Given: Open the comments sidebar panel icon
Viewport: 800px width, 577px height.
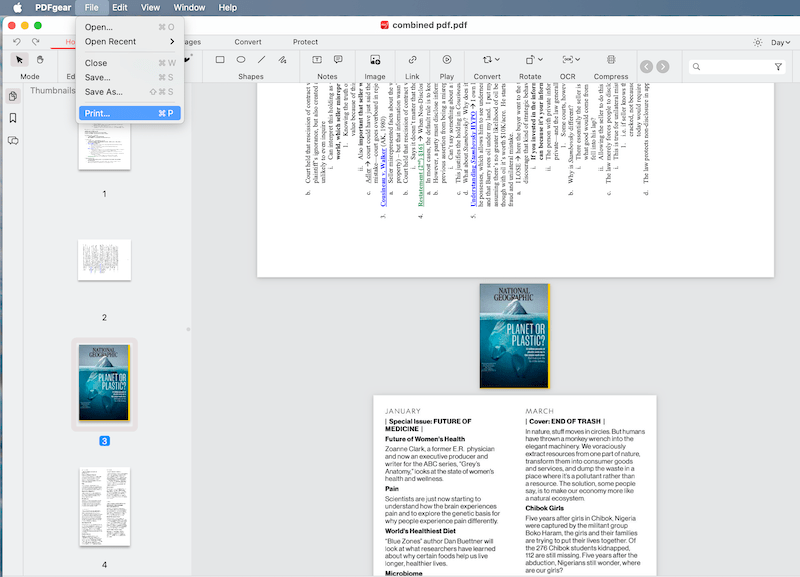Looking at the screenshot, I should (x=13, y=140).
